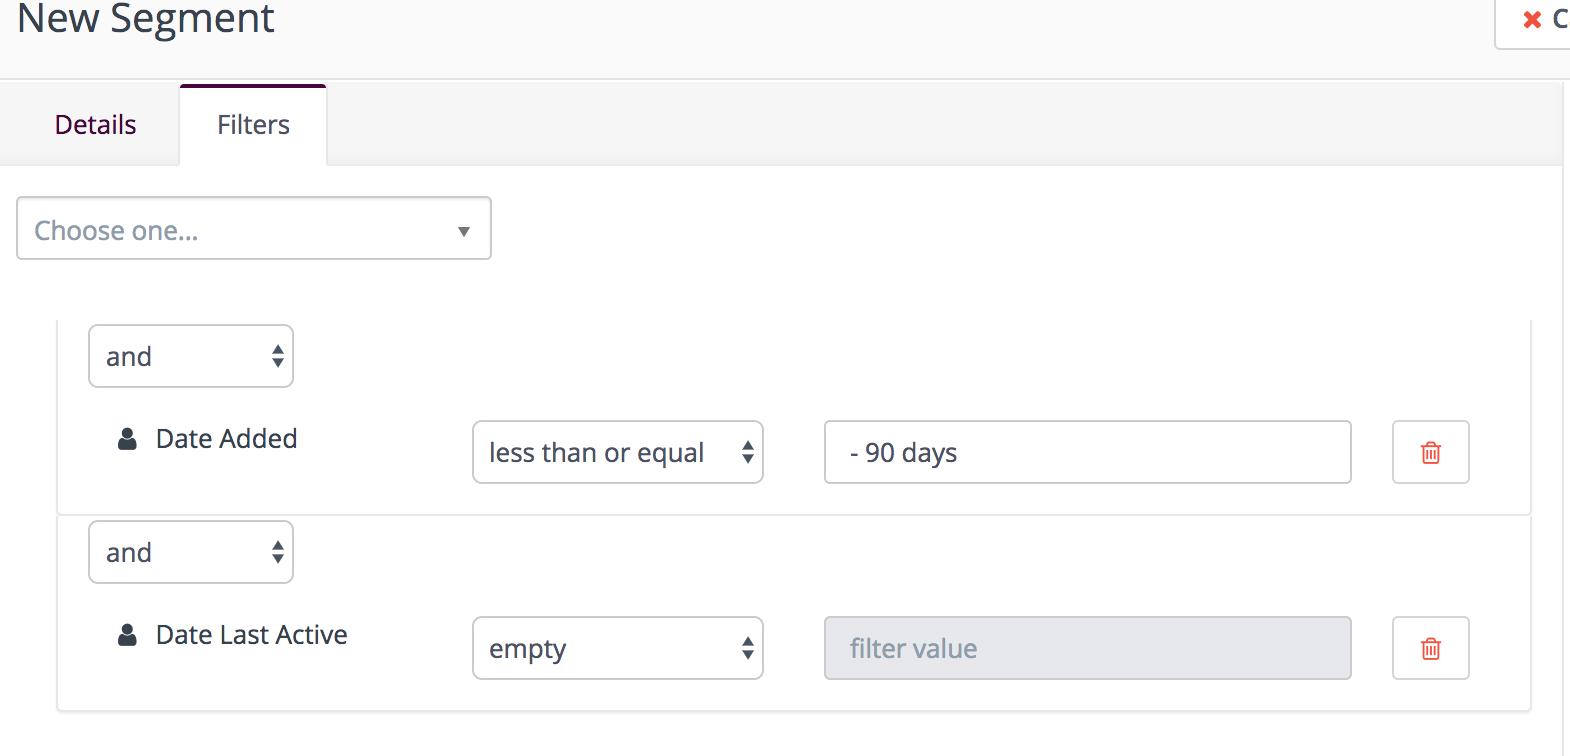Change the less than or equal operator

(x=618, y=452)
